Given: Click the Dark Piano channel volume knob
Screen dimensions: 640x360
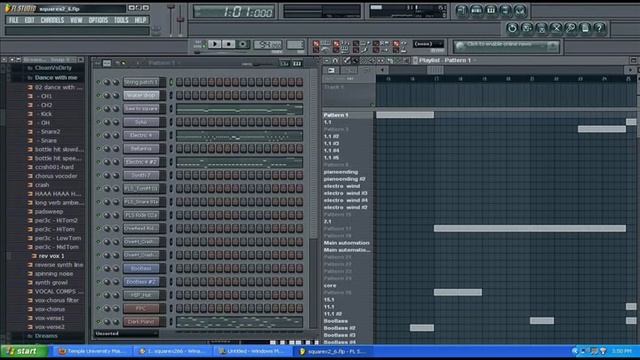Looking at the screenshot, I should pyautogui.click(x=116, y=322).
